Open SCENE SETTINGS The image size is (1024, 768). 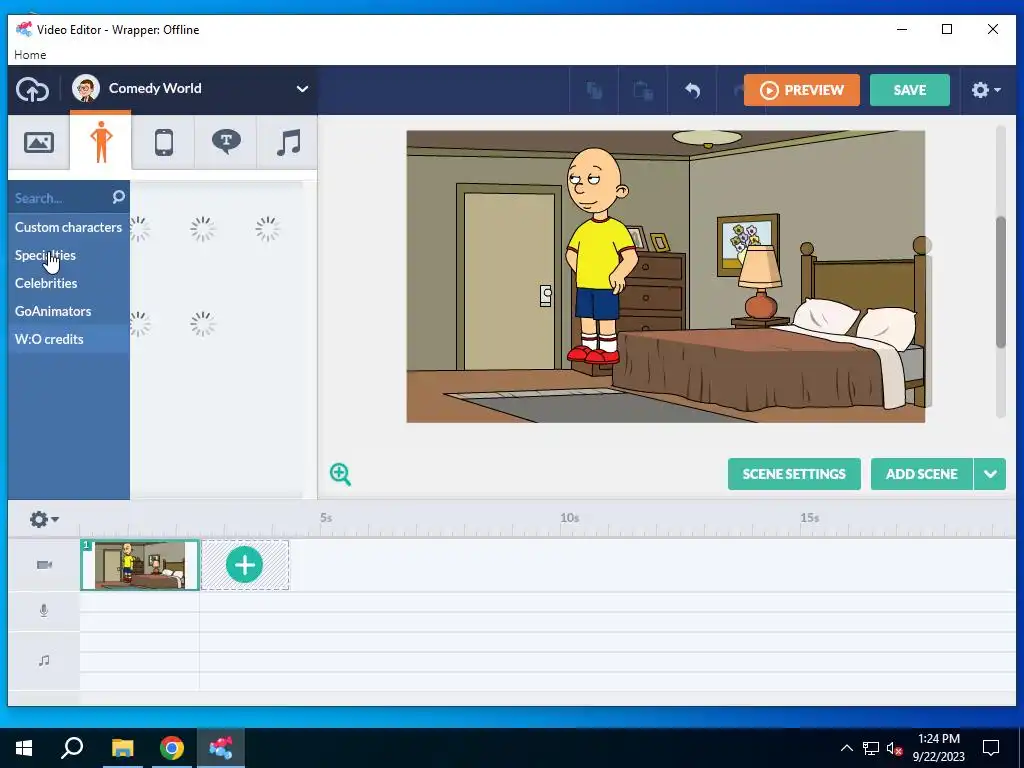[x=794, y=474]
